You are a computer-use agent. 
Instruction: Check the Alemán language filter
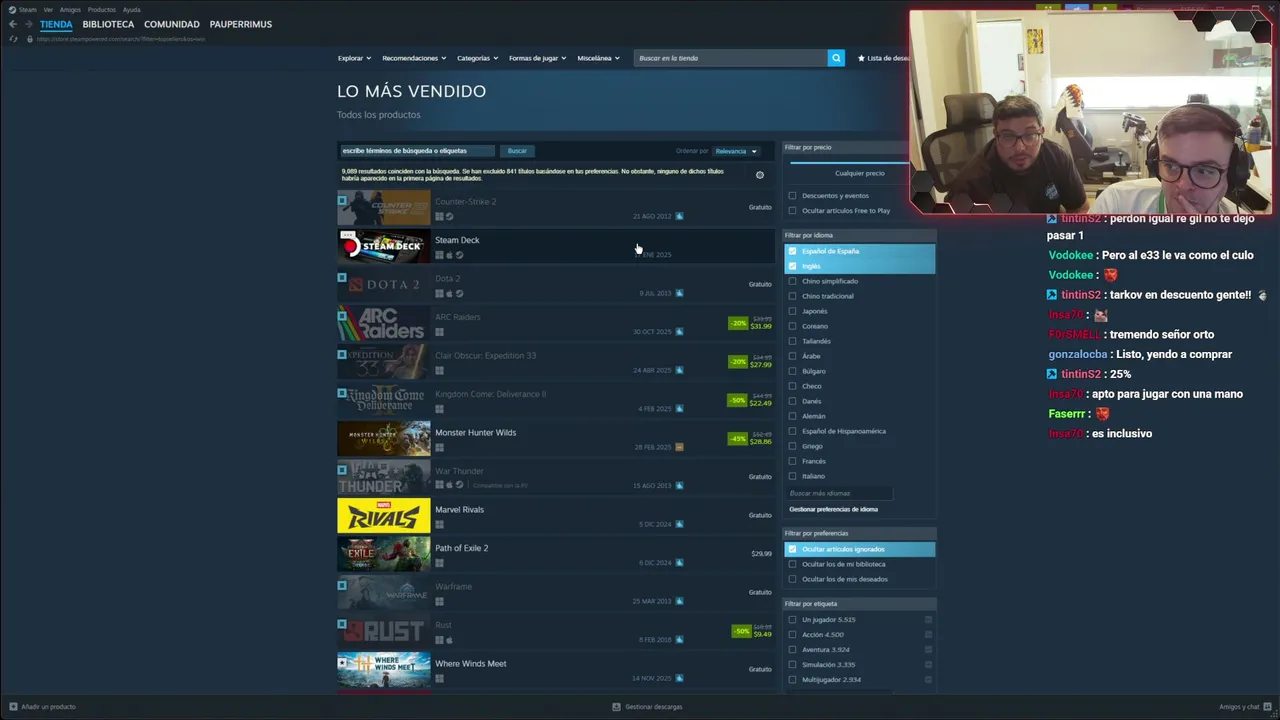click(x=793, y=416)
